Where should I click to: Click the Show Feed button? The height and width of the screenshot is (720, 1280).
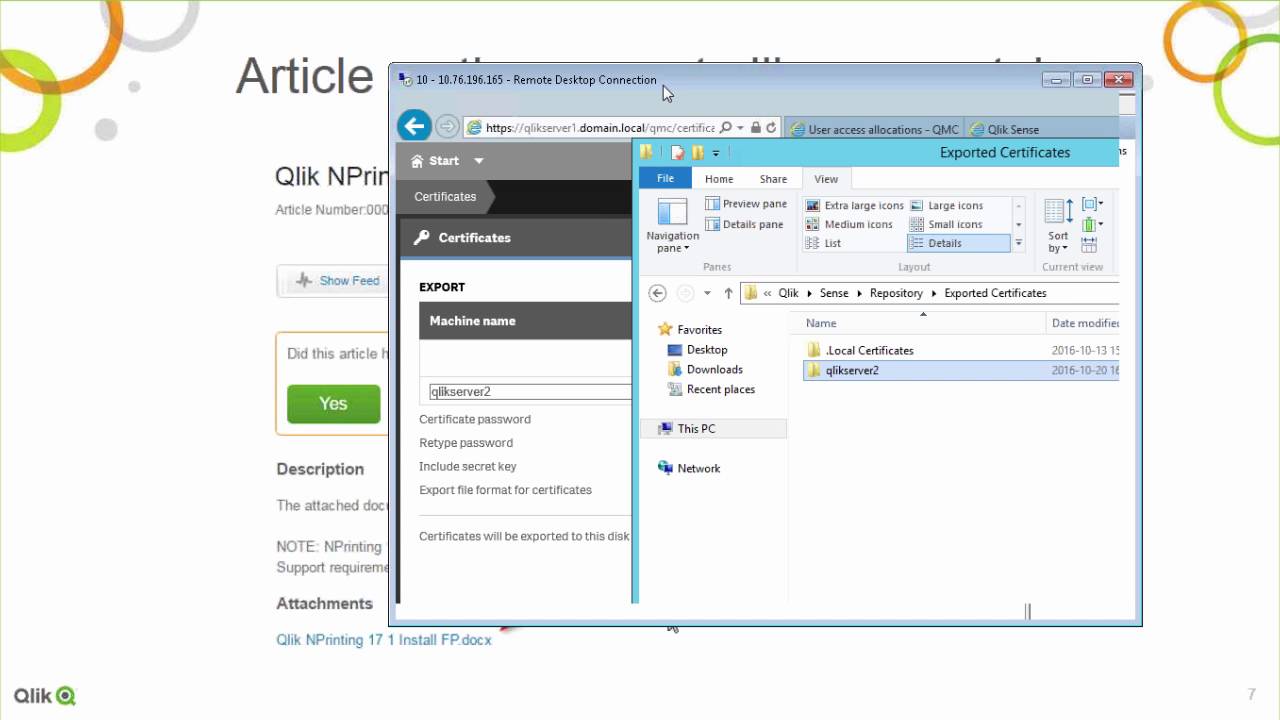click(336, 281)
